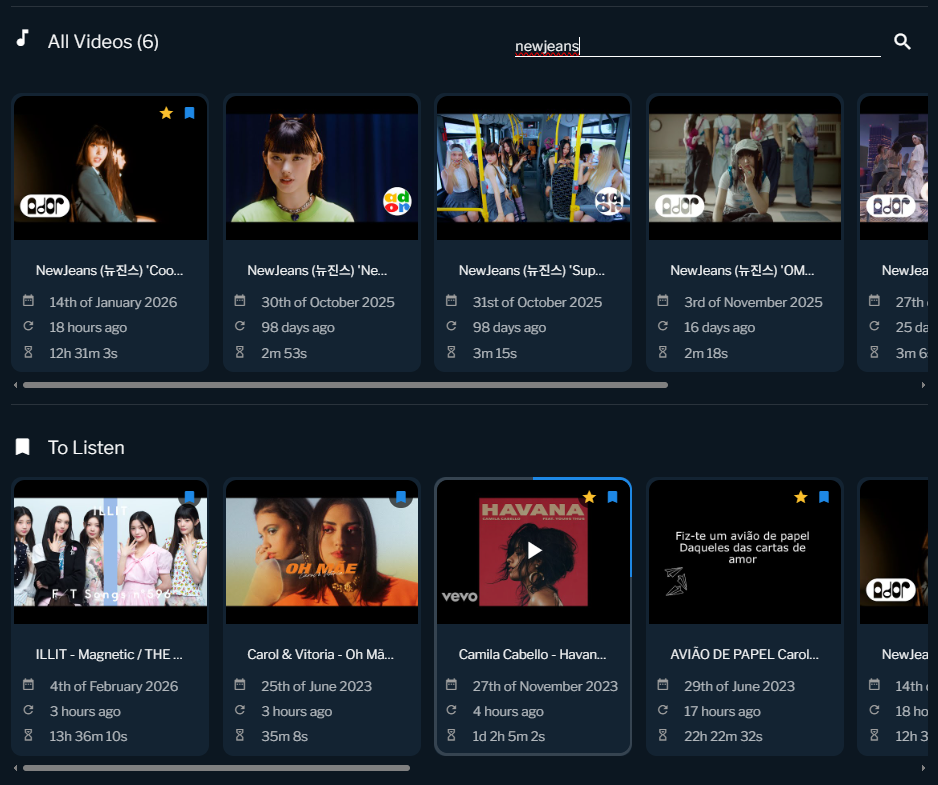Screen dimensions: 938x785
Task: Play the Havana video with the play button
Action: coord(534,550)
